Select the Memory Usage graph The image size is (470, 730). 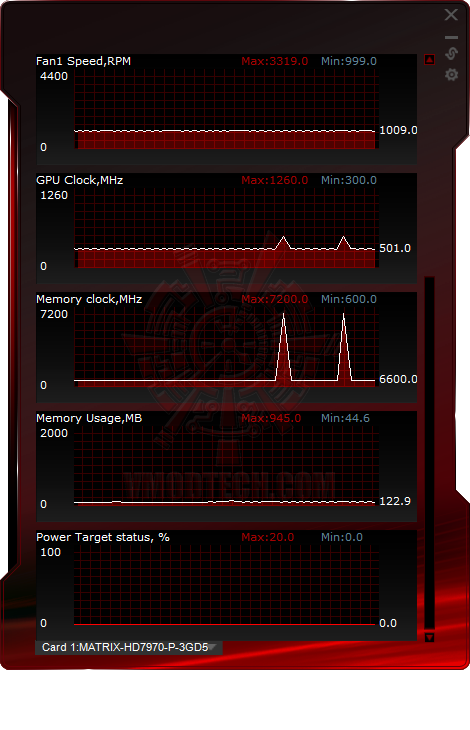click(225, 466)
